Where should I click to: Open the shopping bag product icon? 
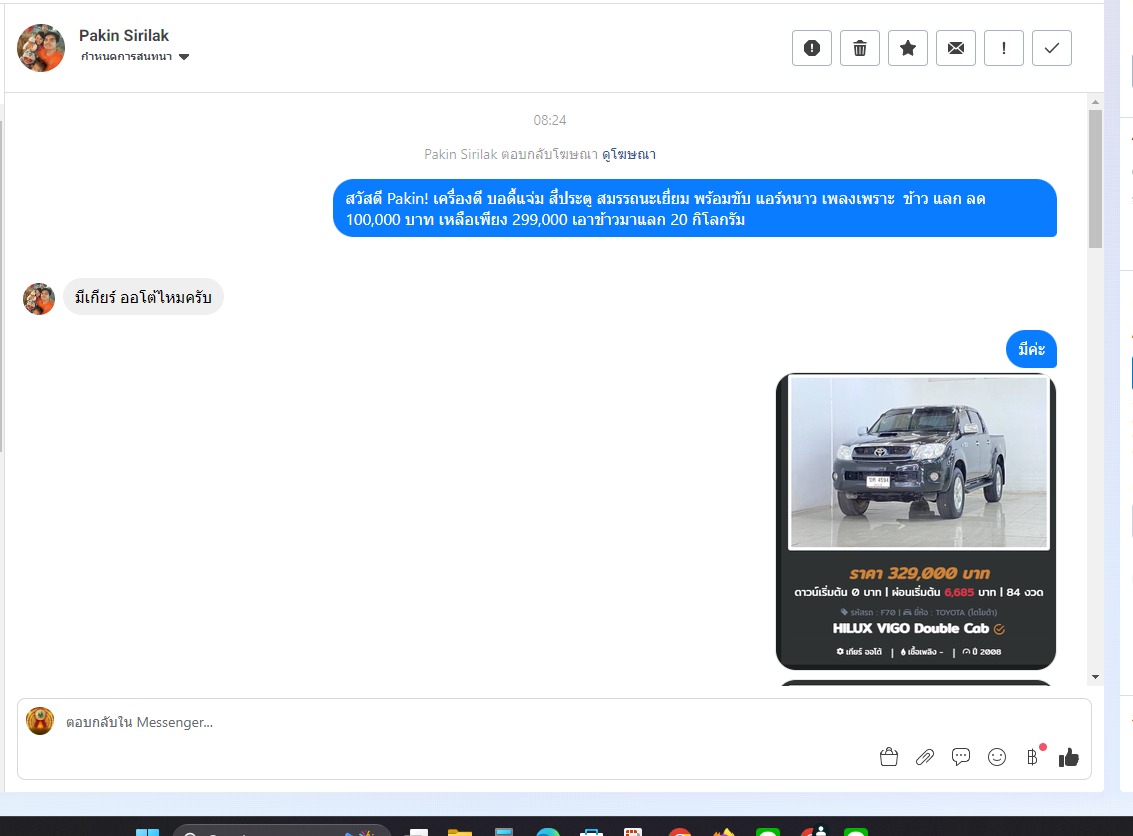pyautogui.click(x=889, y=757)
